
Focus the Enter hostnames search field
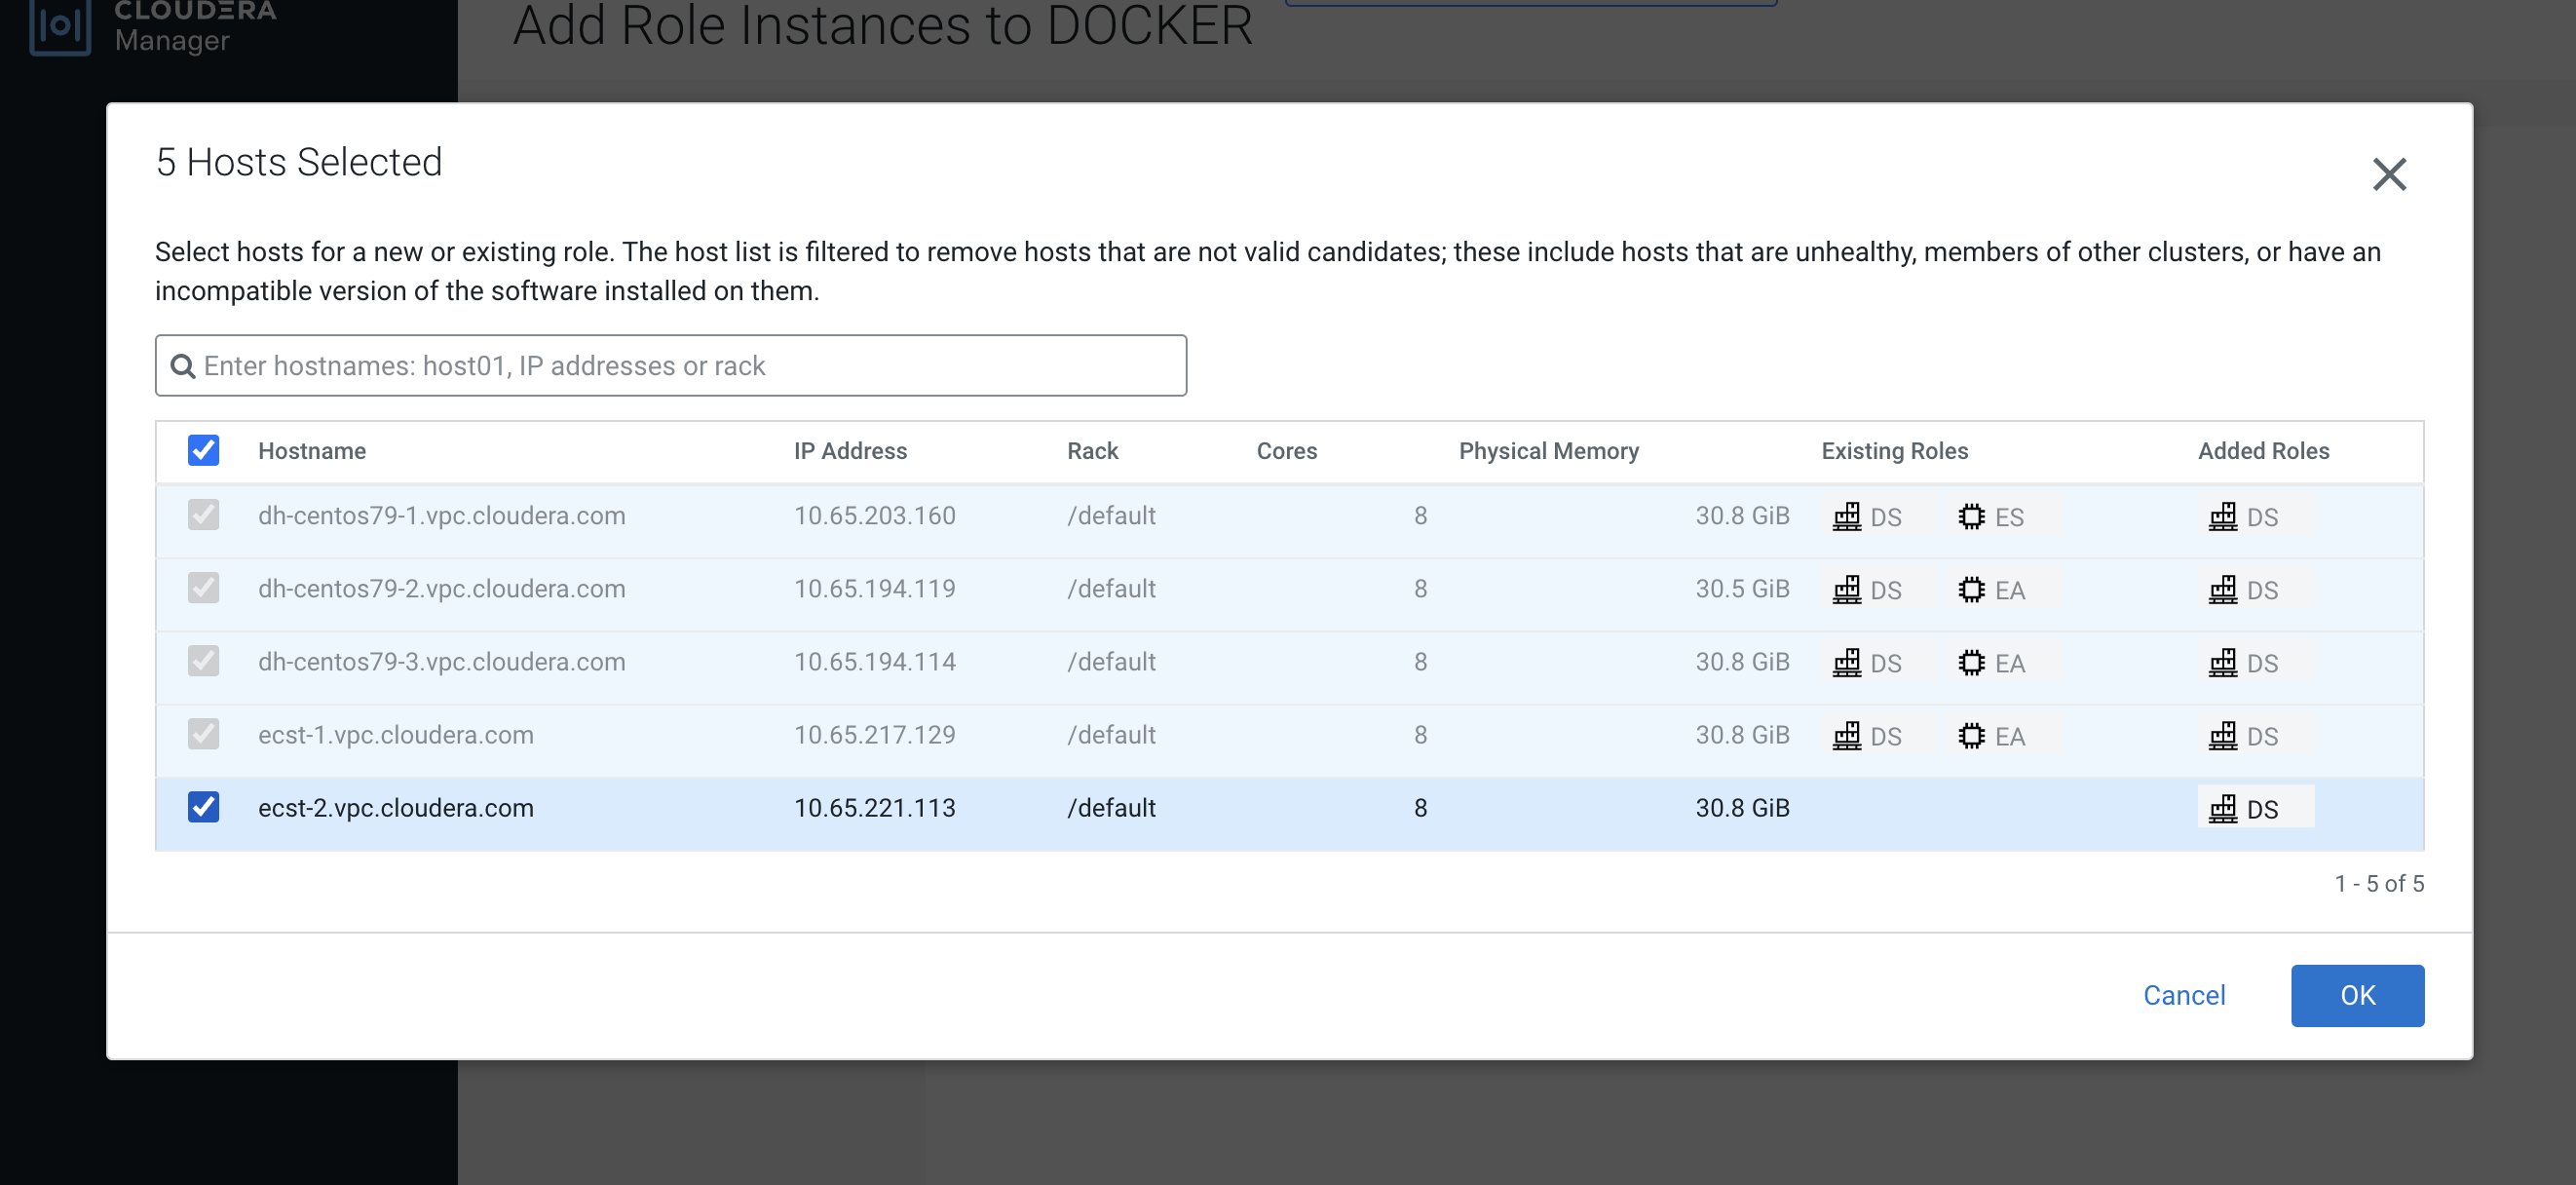pos(690,366)
